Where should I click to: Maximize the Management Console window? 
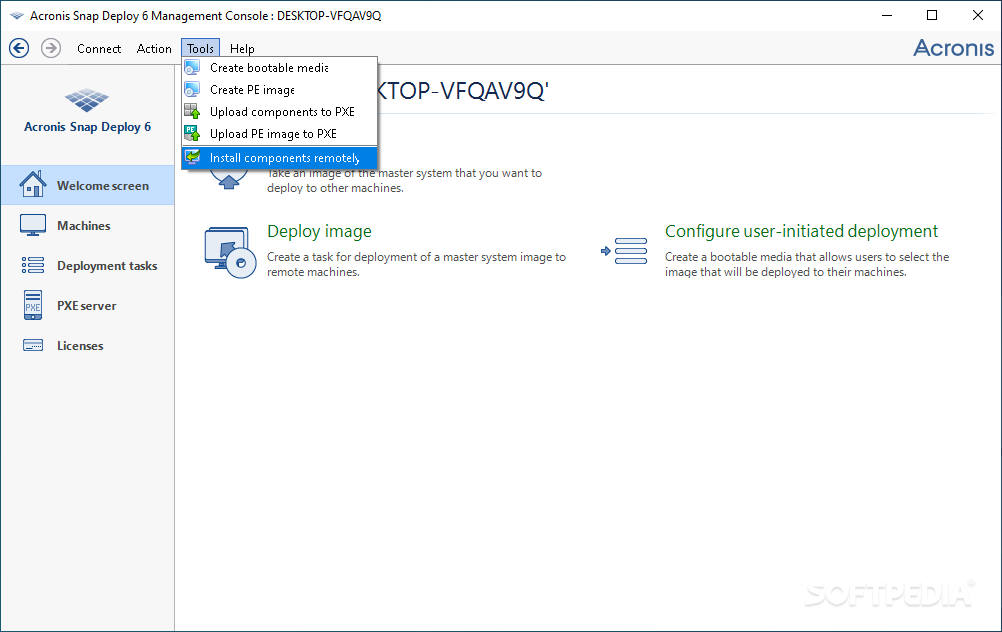[932, 15]
